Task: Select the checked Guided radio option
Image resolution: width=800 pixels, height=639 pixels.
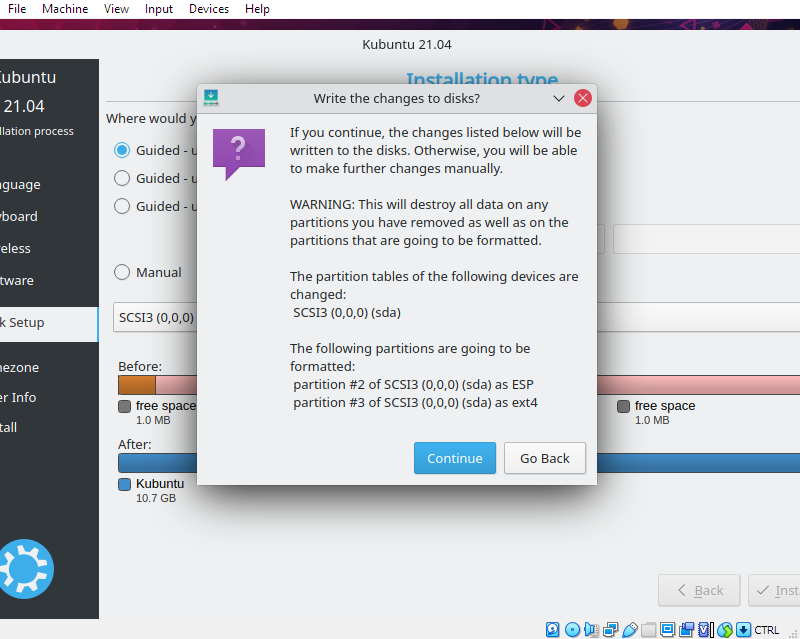Action: [x=122, y=150]
